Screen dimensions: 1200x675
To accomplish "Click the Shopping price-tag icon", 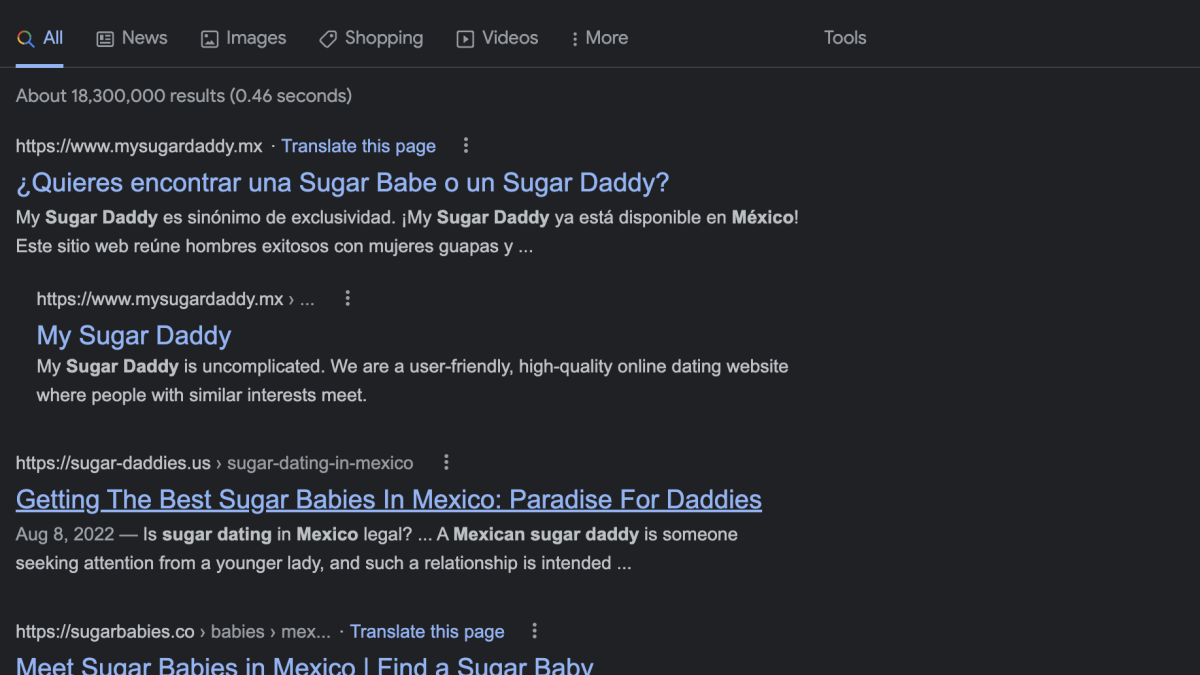I will tap(328, 38).
